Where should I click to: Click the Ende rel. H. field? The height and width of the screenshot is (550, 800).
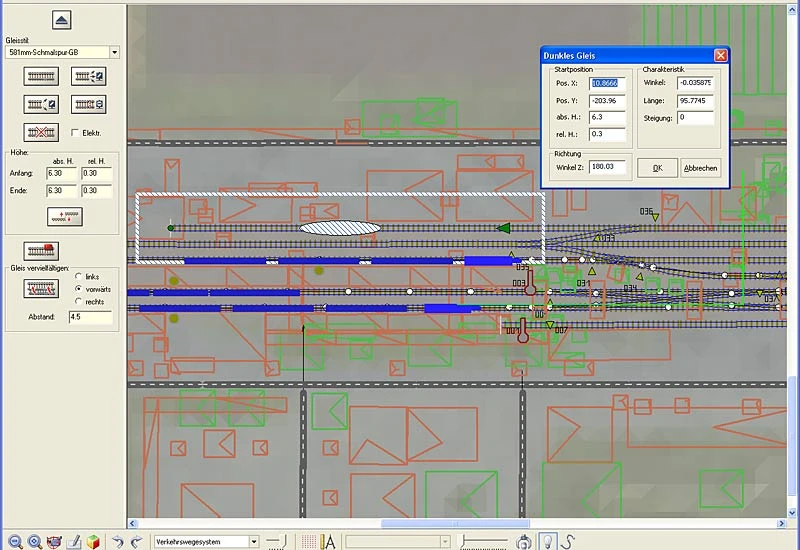[96, 190]
